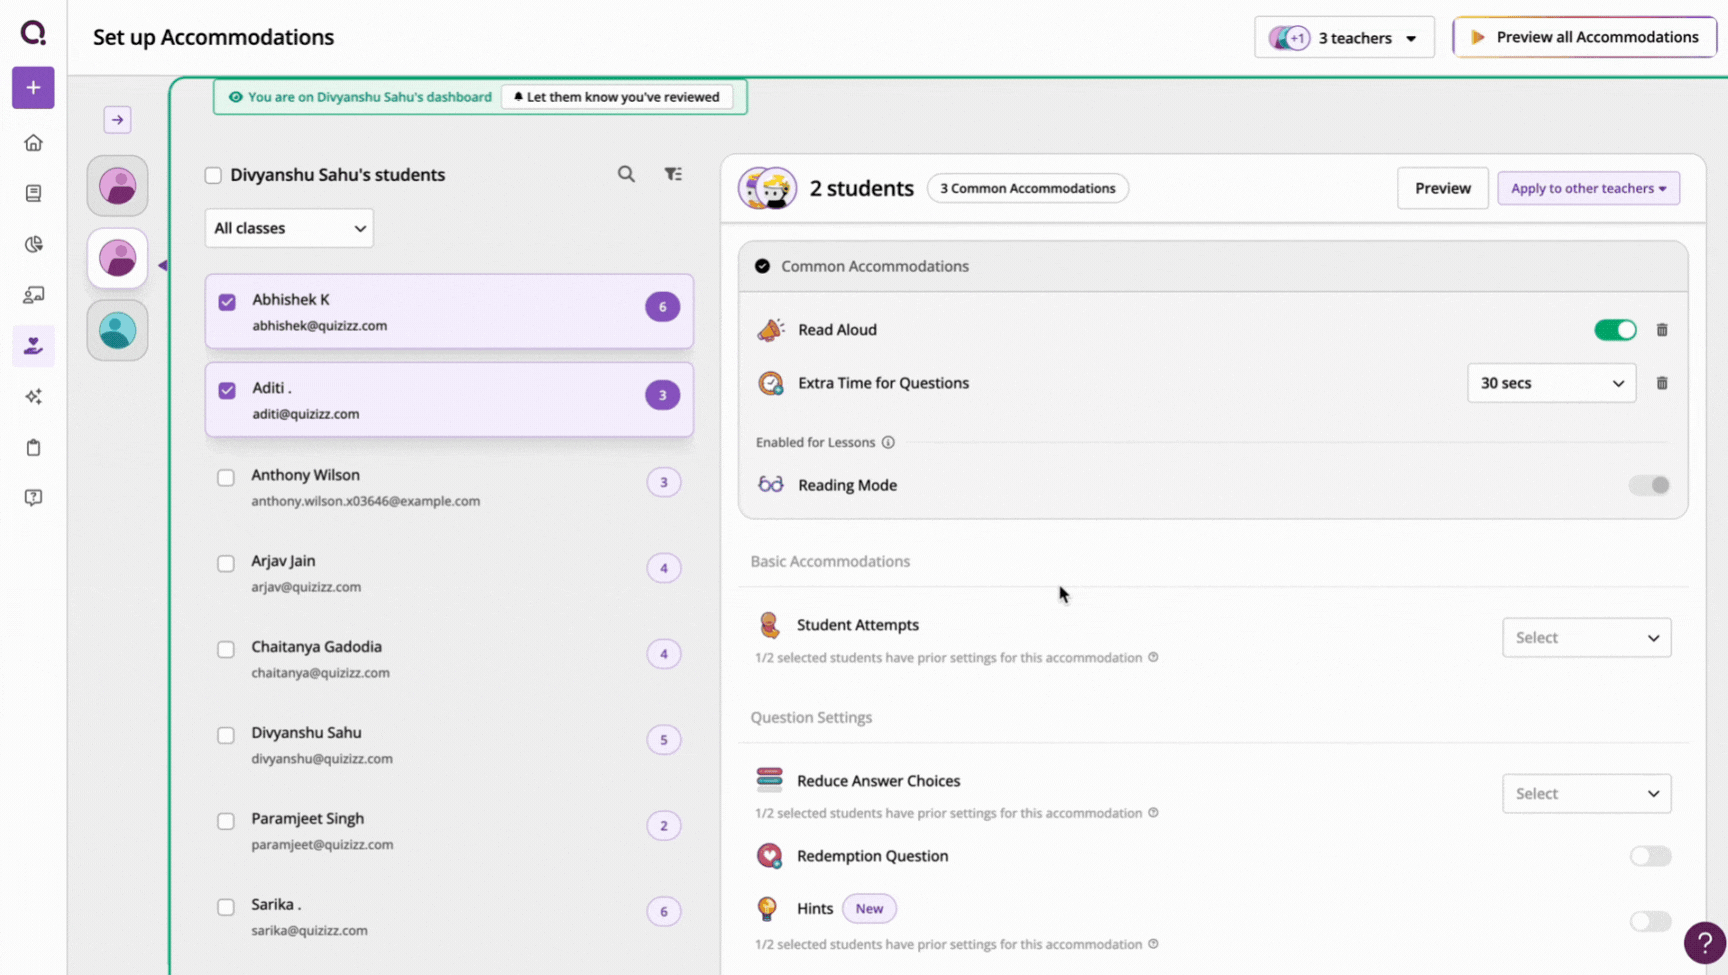This screenshot has width=1728, height=975.
Task: Check the Chaitanya Gadodia checkbox
Action: pyautogui.click(x=226, y=650)
